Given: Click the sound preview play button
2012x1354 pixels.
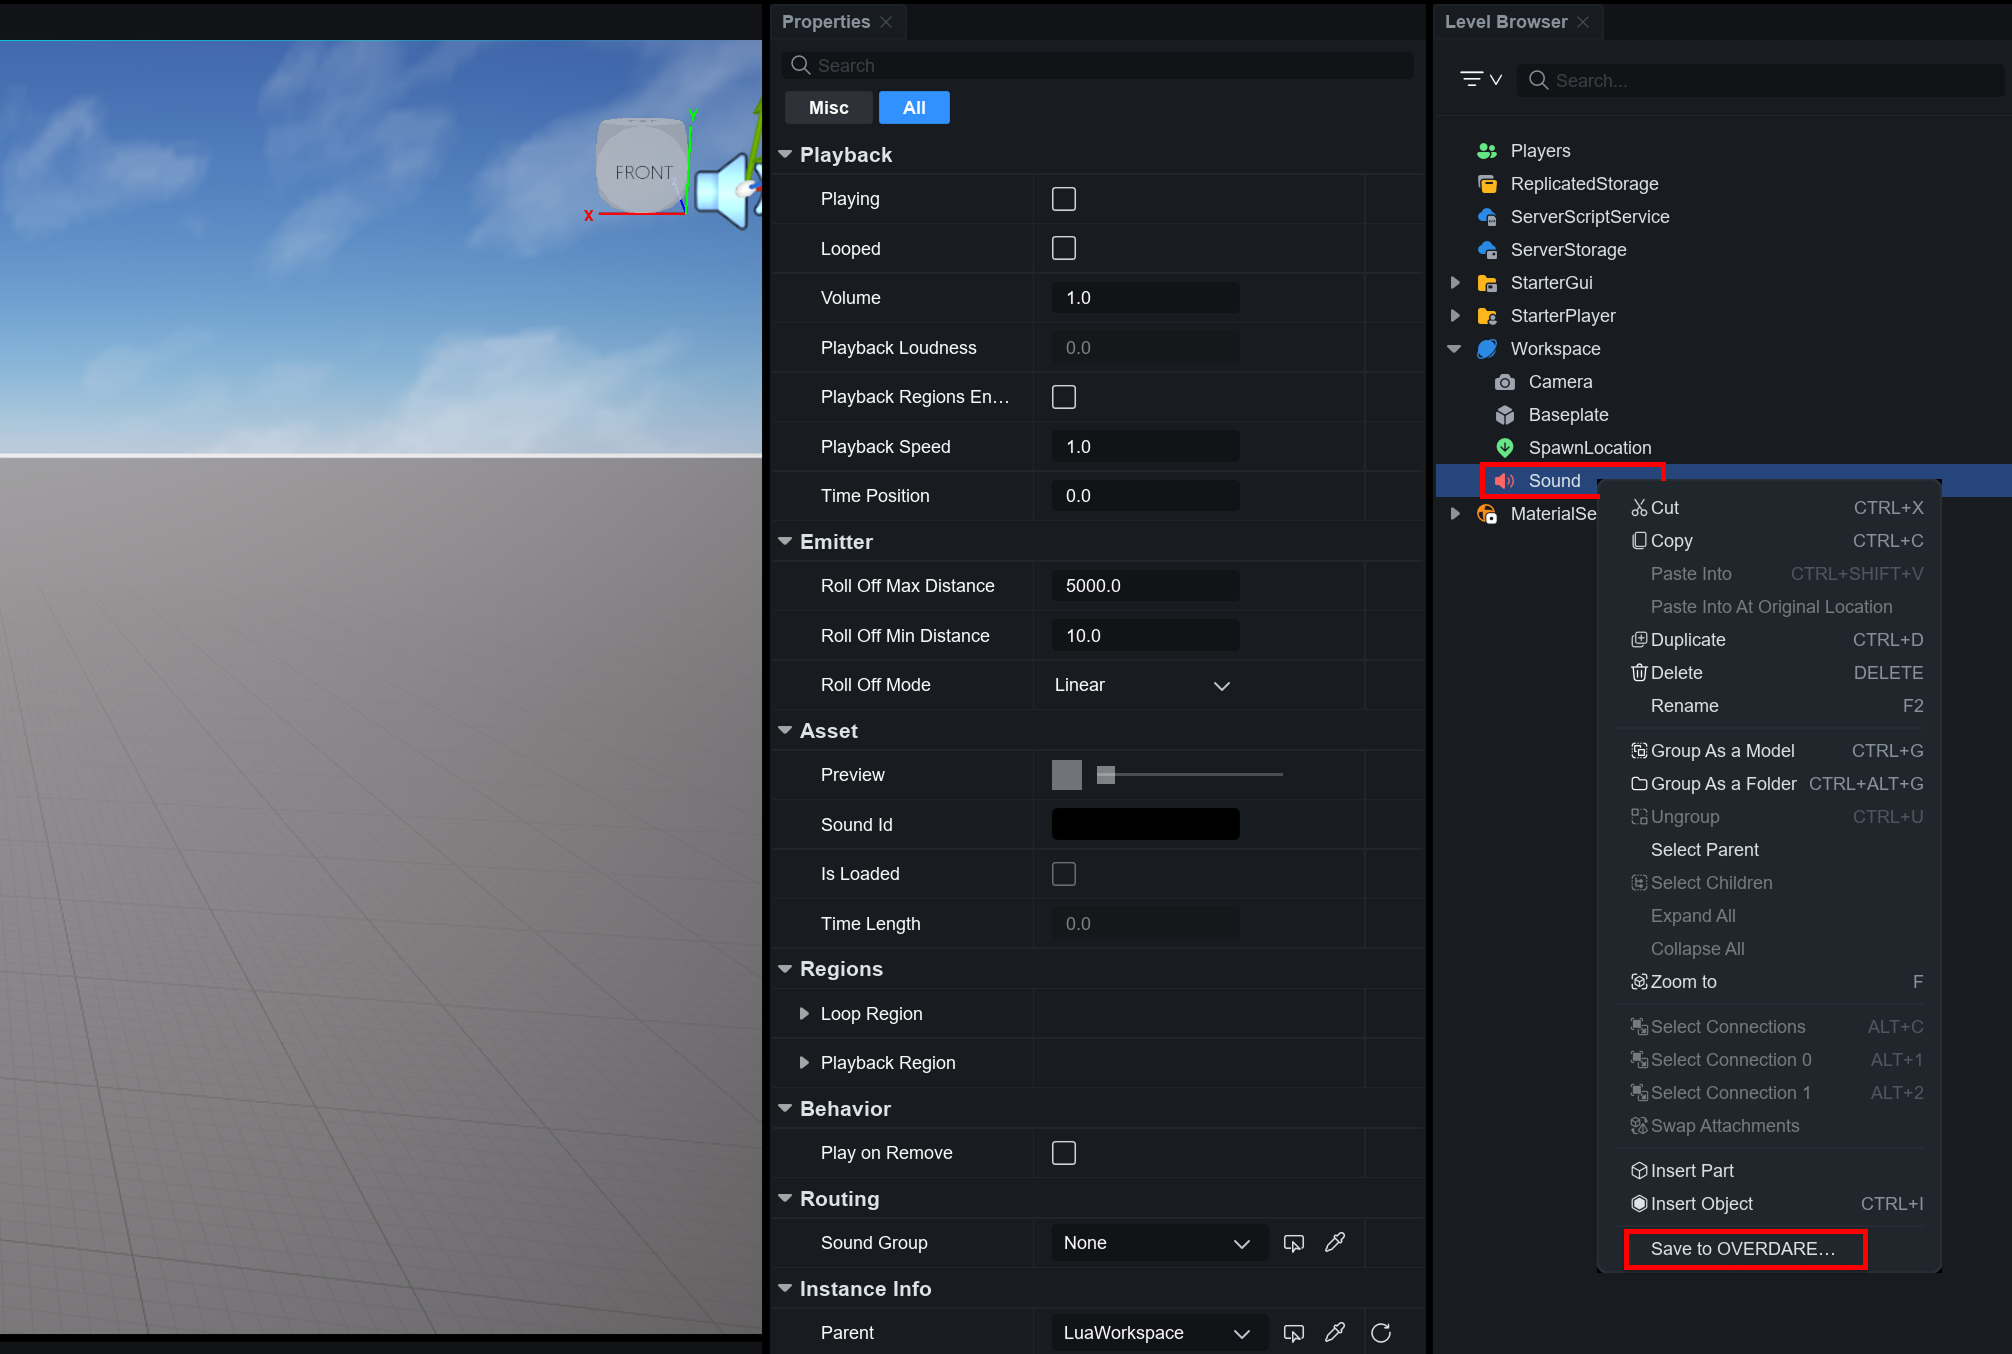Looking at the screenshot, I should 1066,775.
